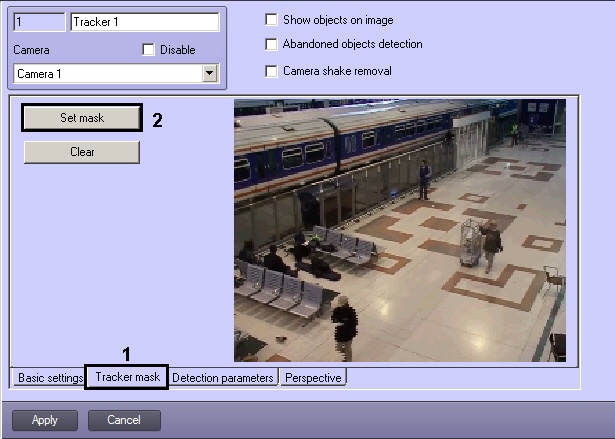Select the Tracker mask tab
The height and width of the screenshot is (439, 615).
[127, 377]
